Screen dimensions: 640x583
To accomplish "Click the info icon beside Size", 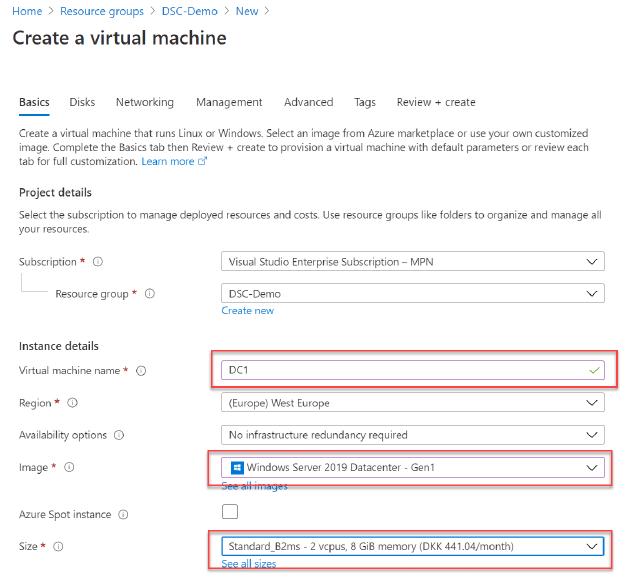I will (58, 546).
